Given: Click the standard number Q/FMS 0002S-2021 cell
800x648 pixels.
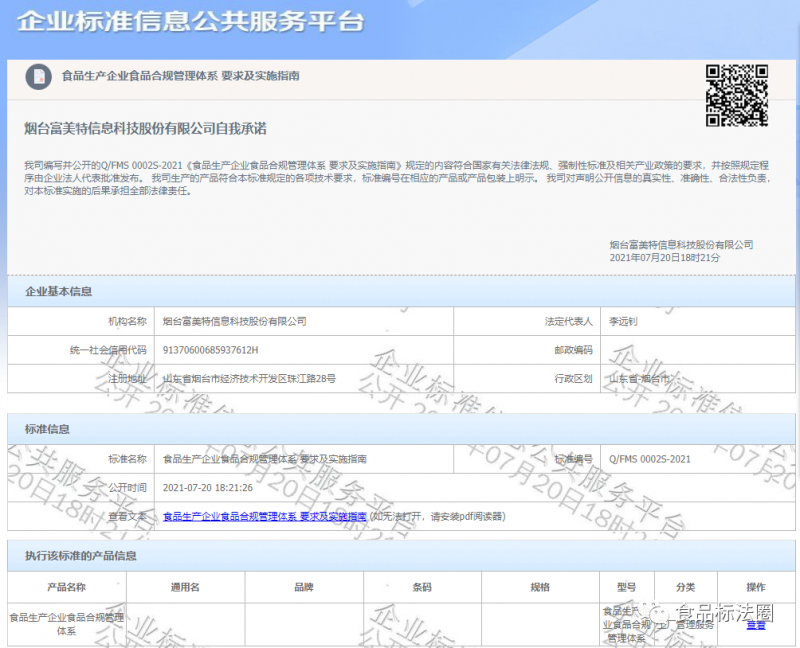Looking at the screenshot, I should (x=650, y=459).
